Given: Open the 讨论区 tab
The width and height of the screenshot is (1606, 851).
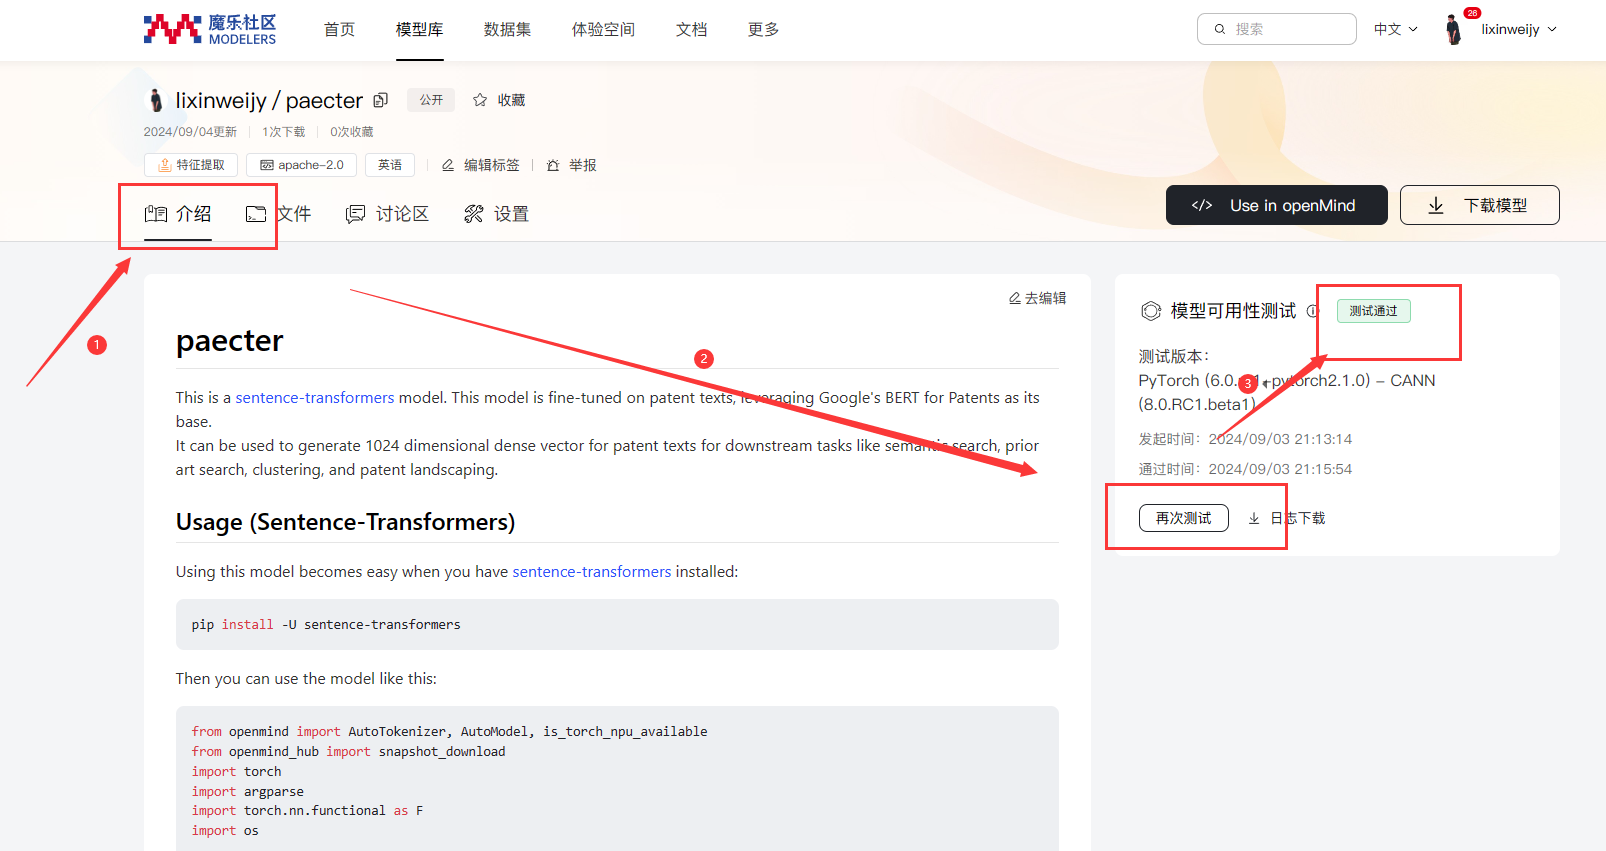Looking at the screenshot, I should tap(387, 214).
